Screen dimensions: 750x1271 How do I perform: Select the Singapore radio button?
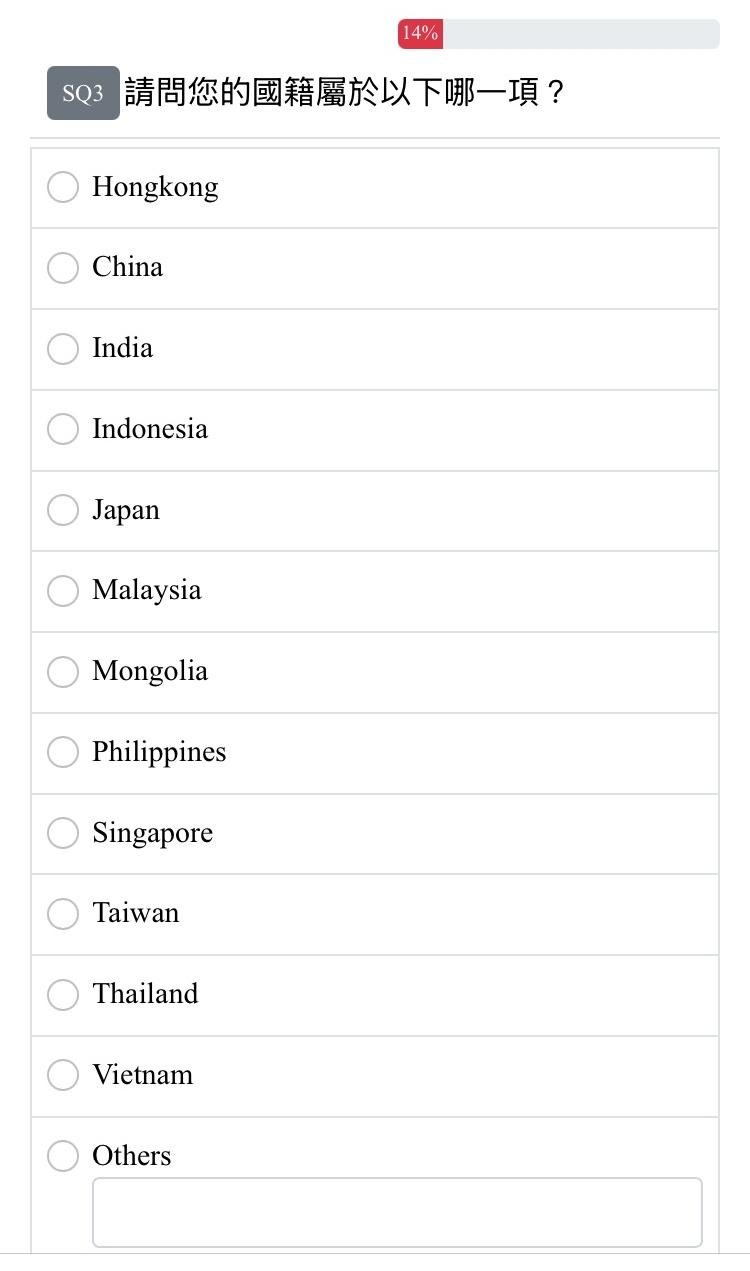tap(63, 833)
